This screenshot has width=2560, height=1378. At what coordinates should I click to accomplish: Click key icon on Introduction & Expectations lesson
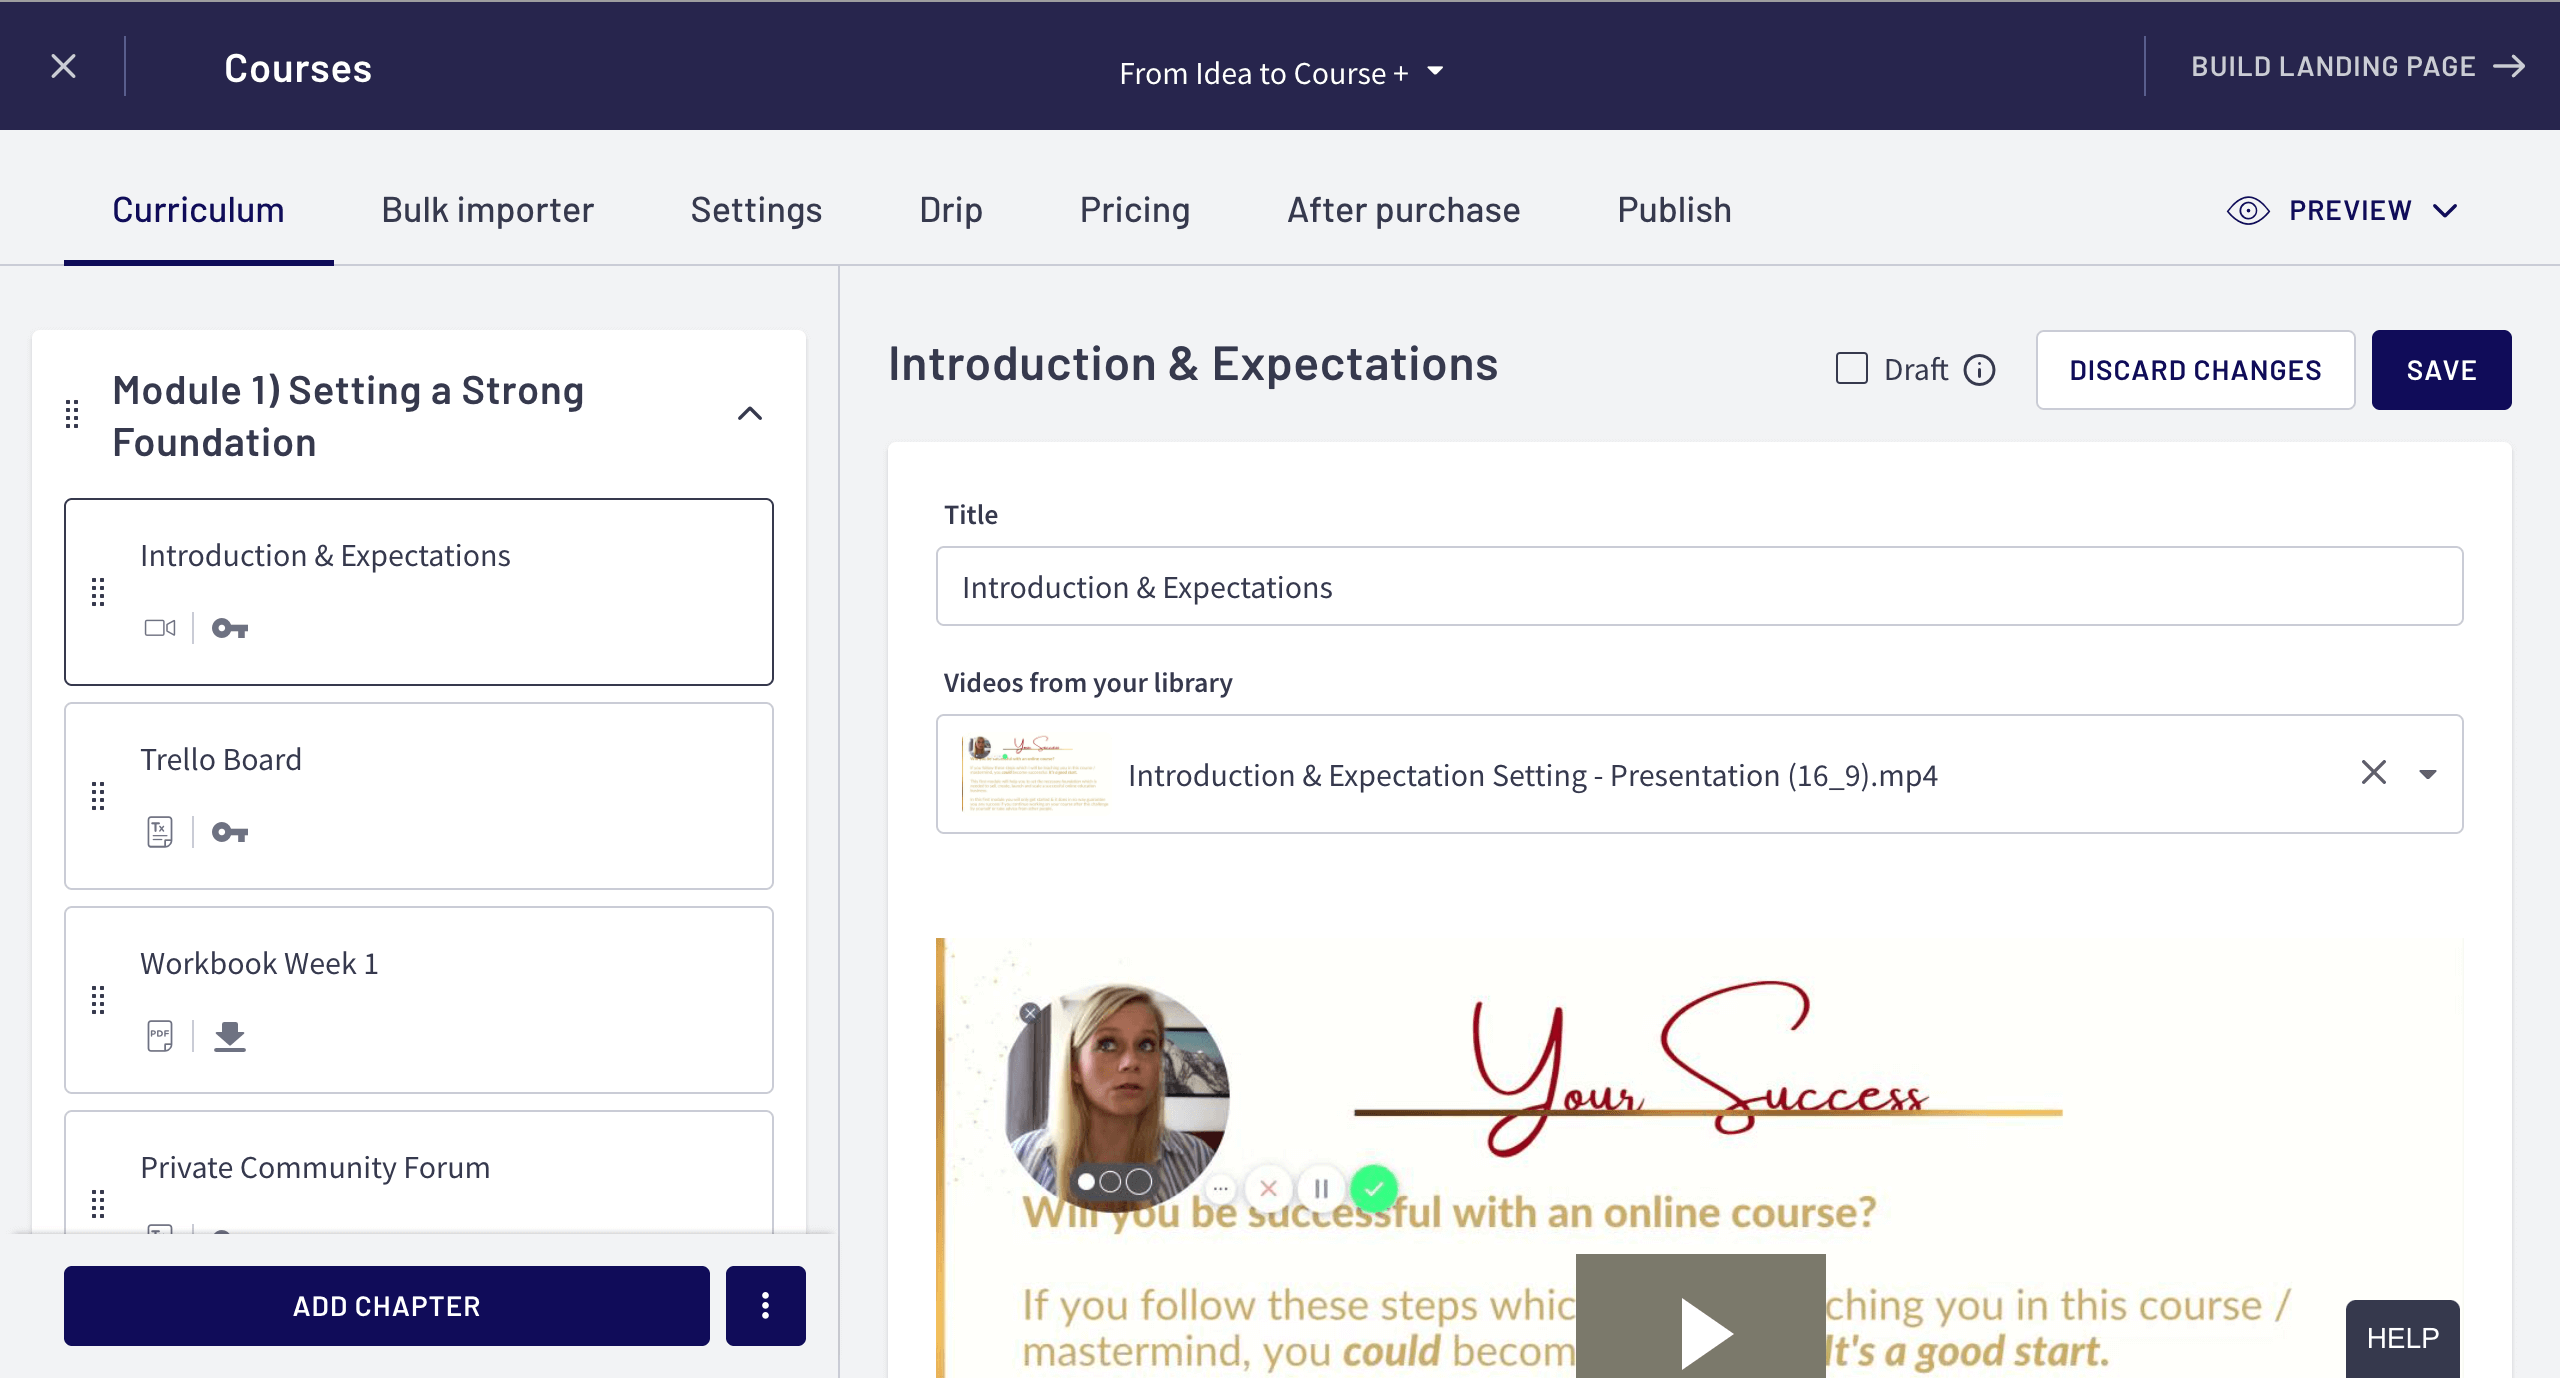pos(230,628)
